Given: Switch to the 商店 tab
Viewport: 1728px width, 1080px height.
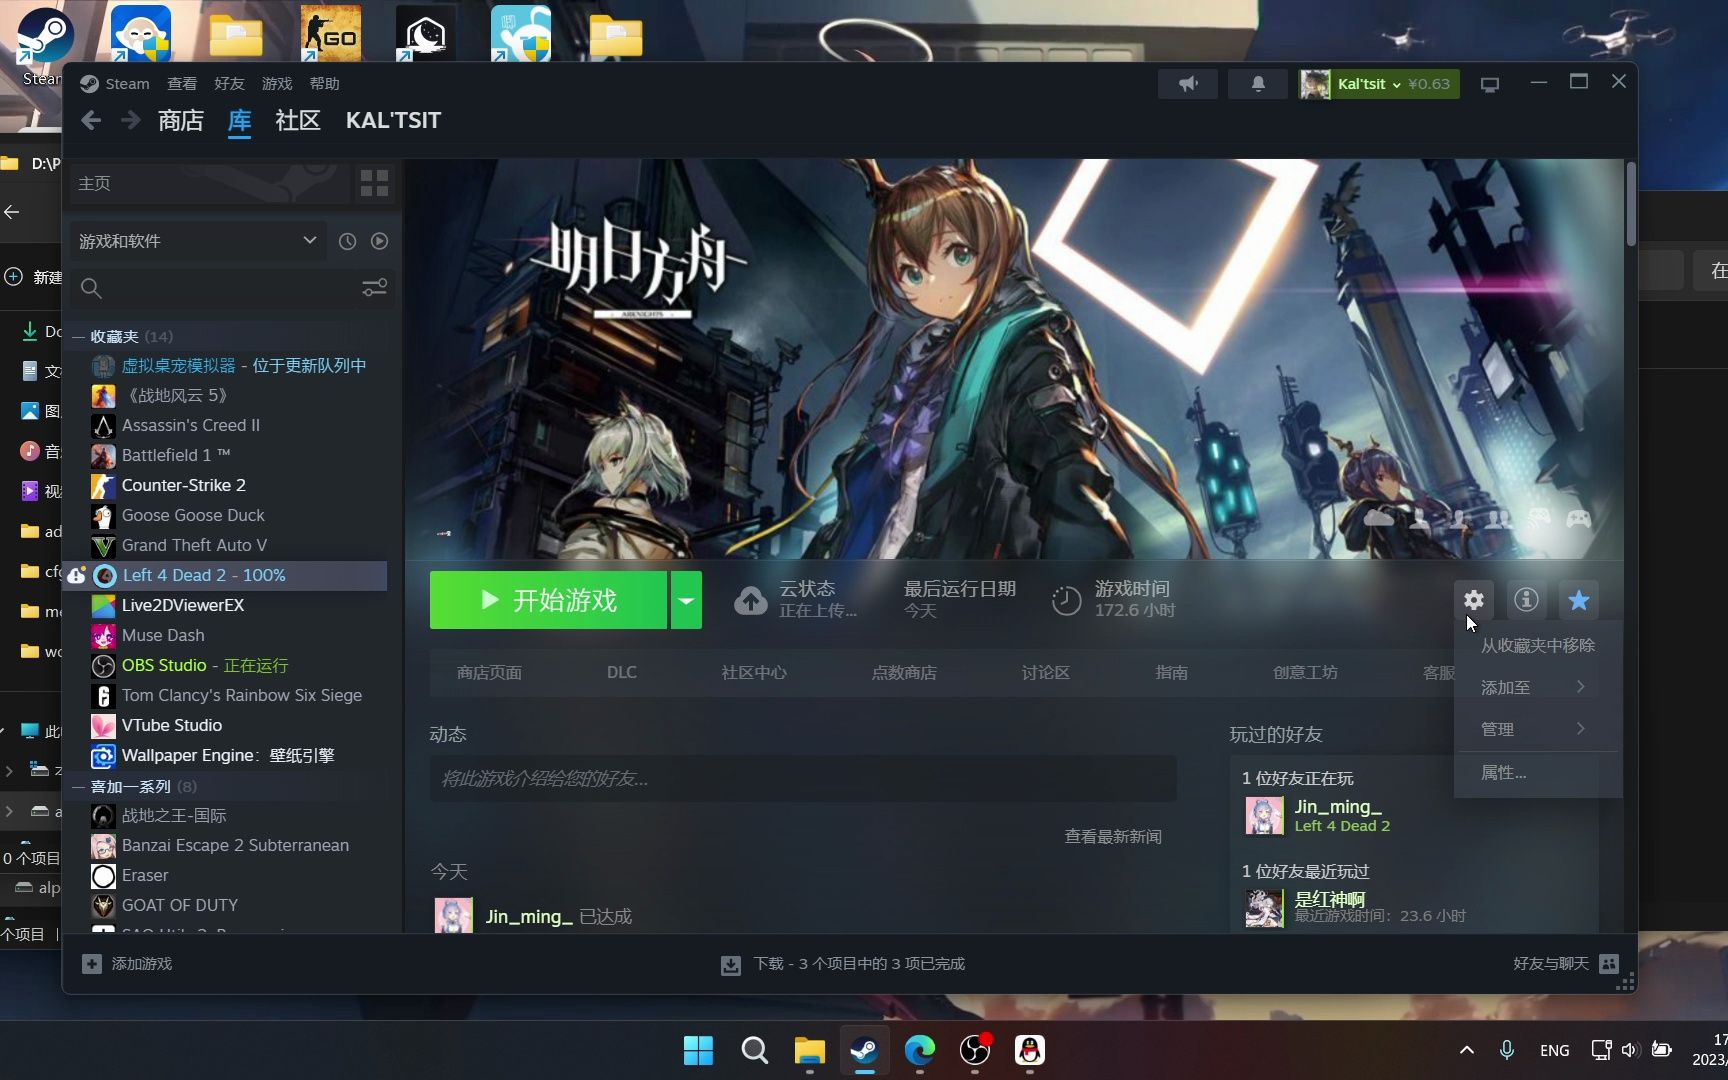Looking at the screenshot, I should [x=181, y=121].
